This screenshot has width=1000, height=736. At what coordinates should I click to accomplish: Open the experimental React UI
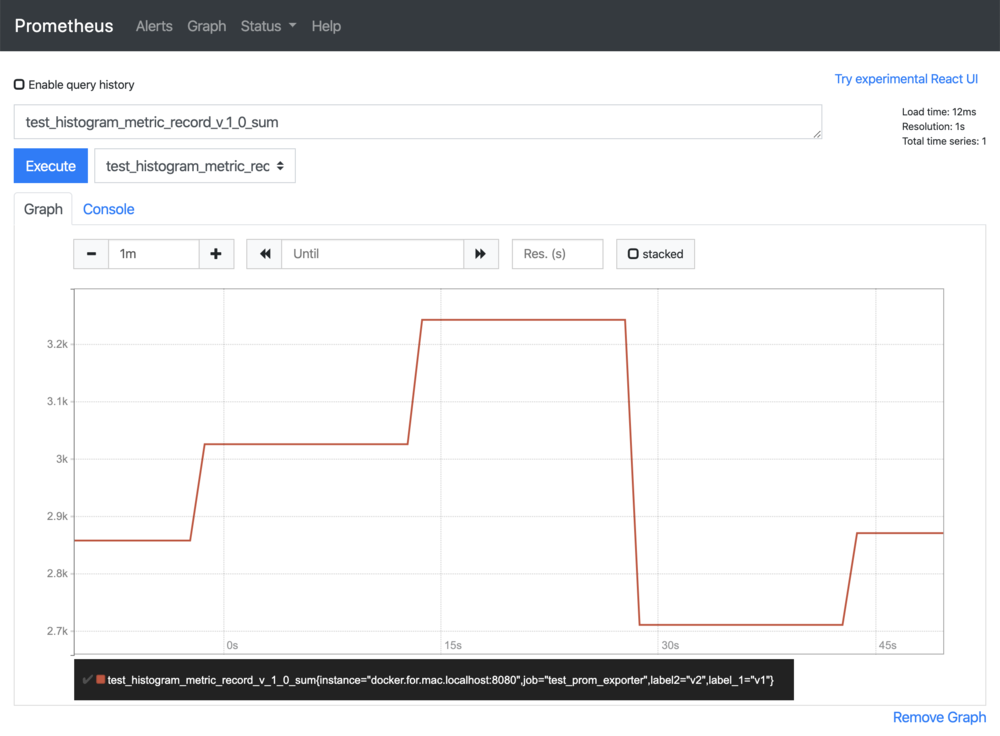[x=906, y=78]
